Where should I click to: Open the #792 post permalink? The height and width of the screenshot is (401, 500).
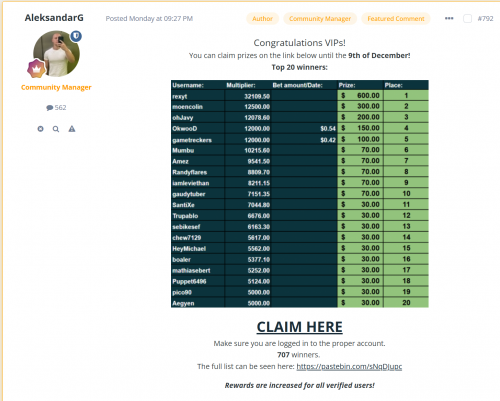pyautogui.click(x=485, y=19)
